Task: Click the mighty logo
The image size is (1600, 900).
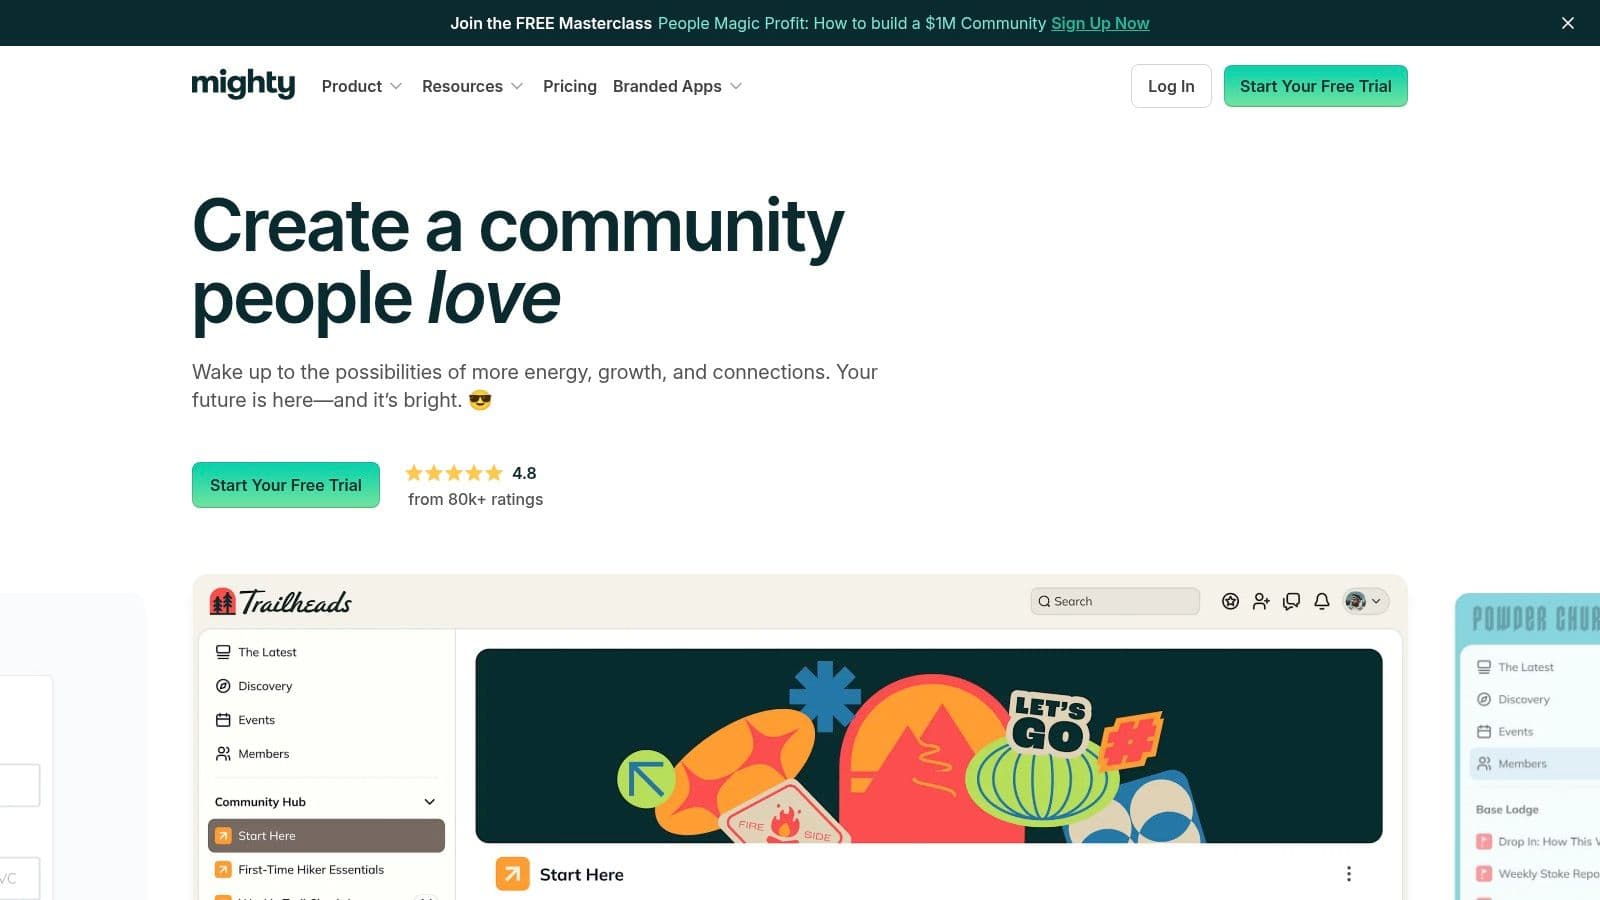Action: pyautogui.click(x=243, y=85)
